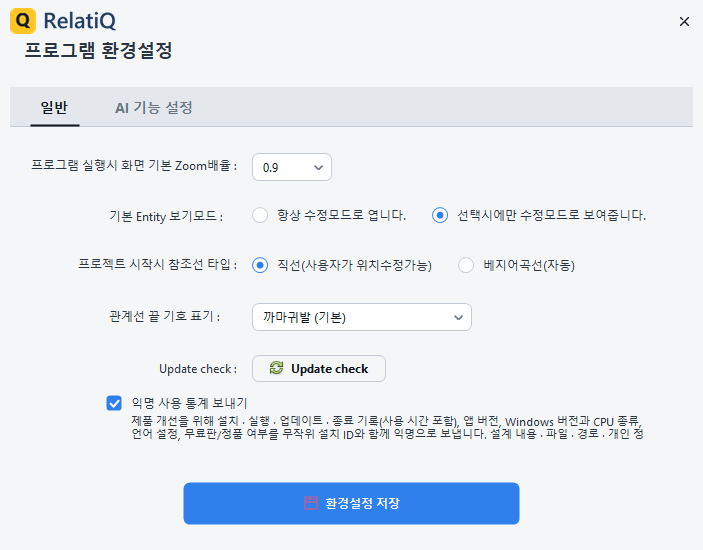Click the save disk icon on 환경설정 저장
Screen dimensions: 703x550
coord(311,503)
